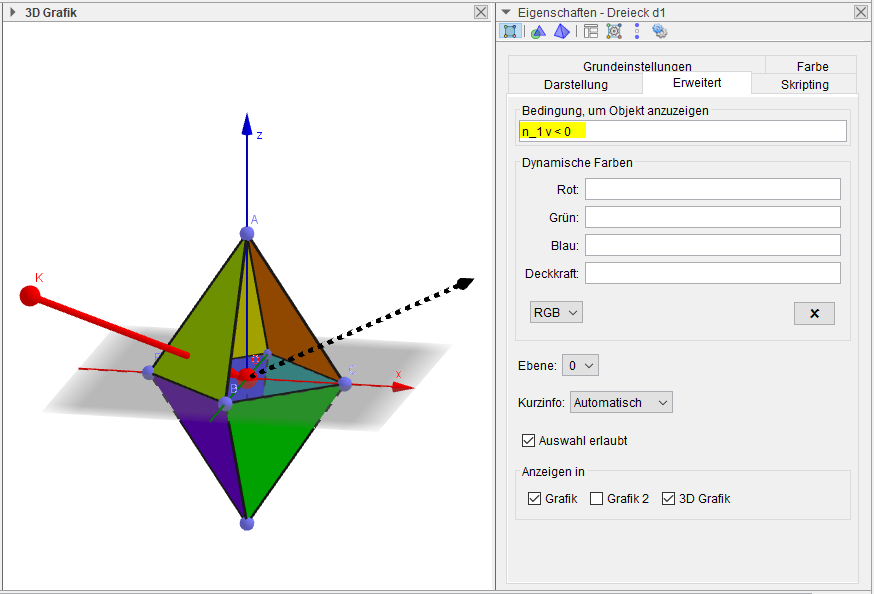Open the RGB color model dropdown
The image size is (874, 594).
click(x=556, y=313)
